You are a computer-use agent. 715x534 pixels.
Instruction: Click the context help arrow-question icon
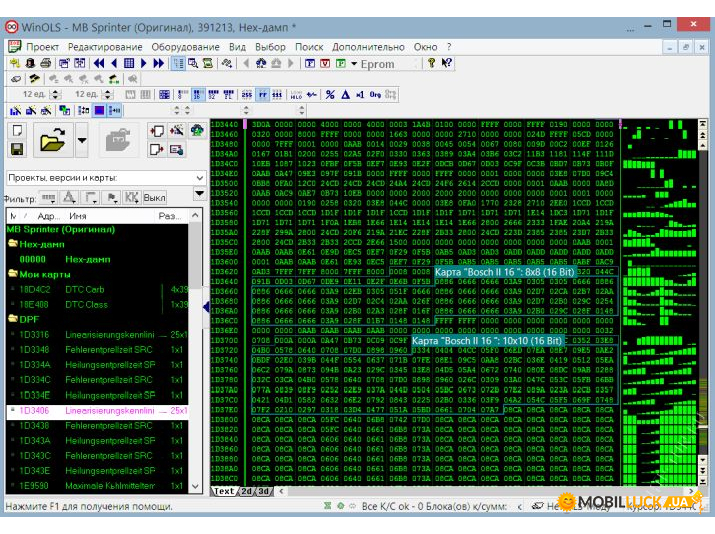tap(446, 63)
